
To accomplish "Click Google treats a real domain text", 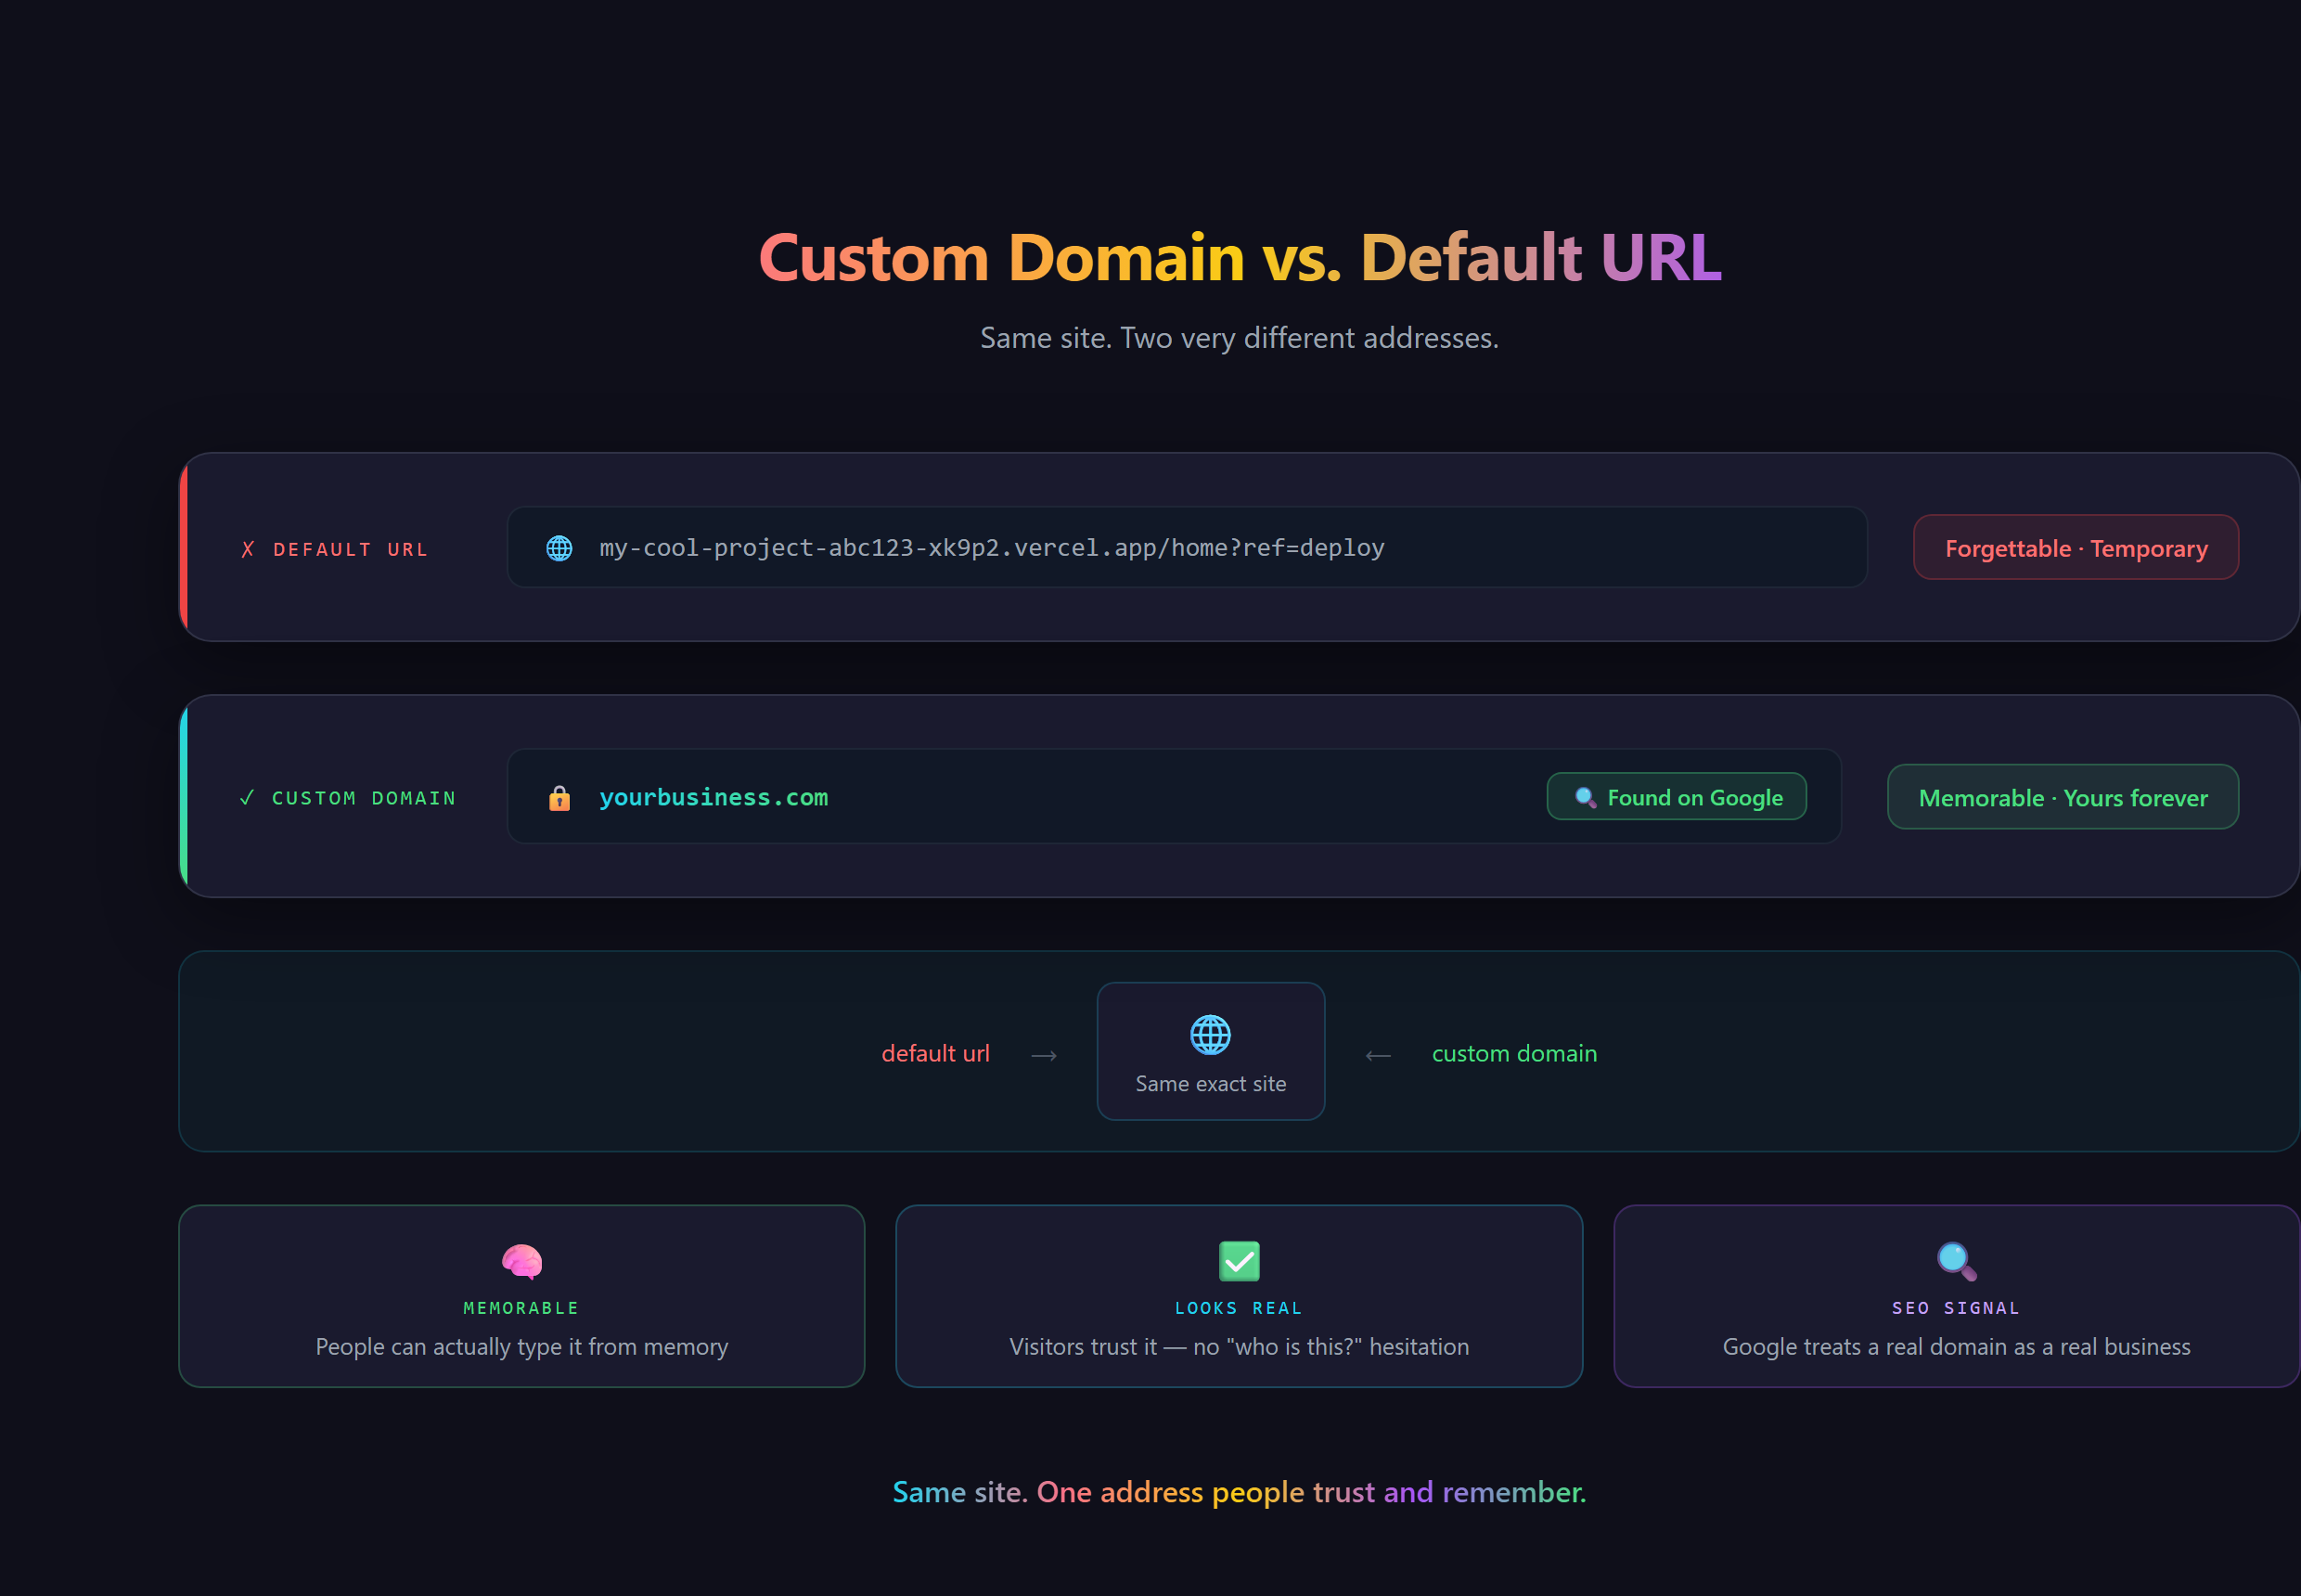I will (1957, 1347).
